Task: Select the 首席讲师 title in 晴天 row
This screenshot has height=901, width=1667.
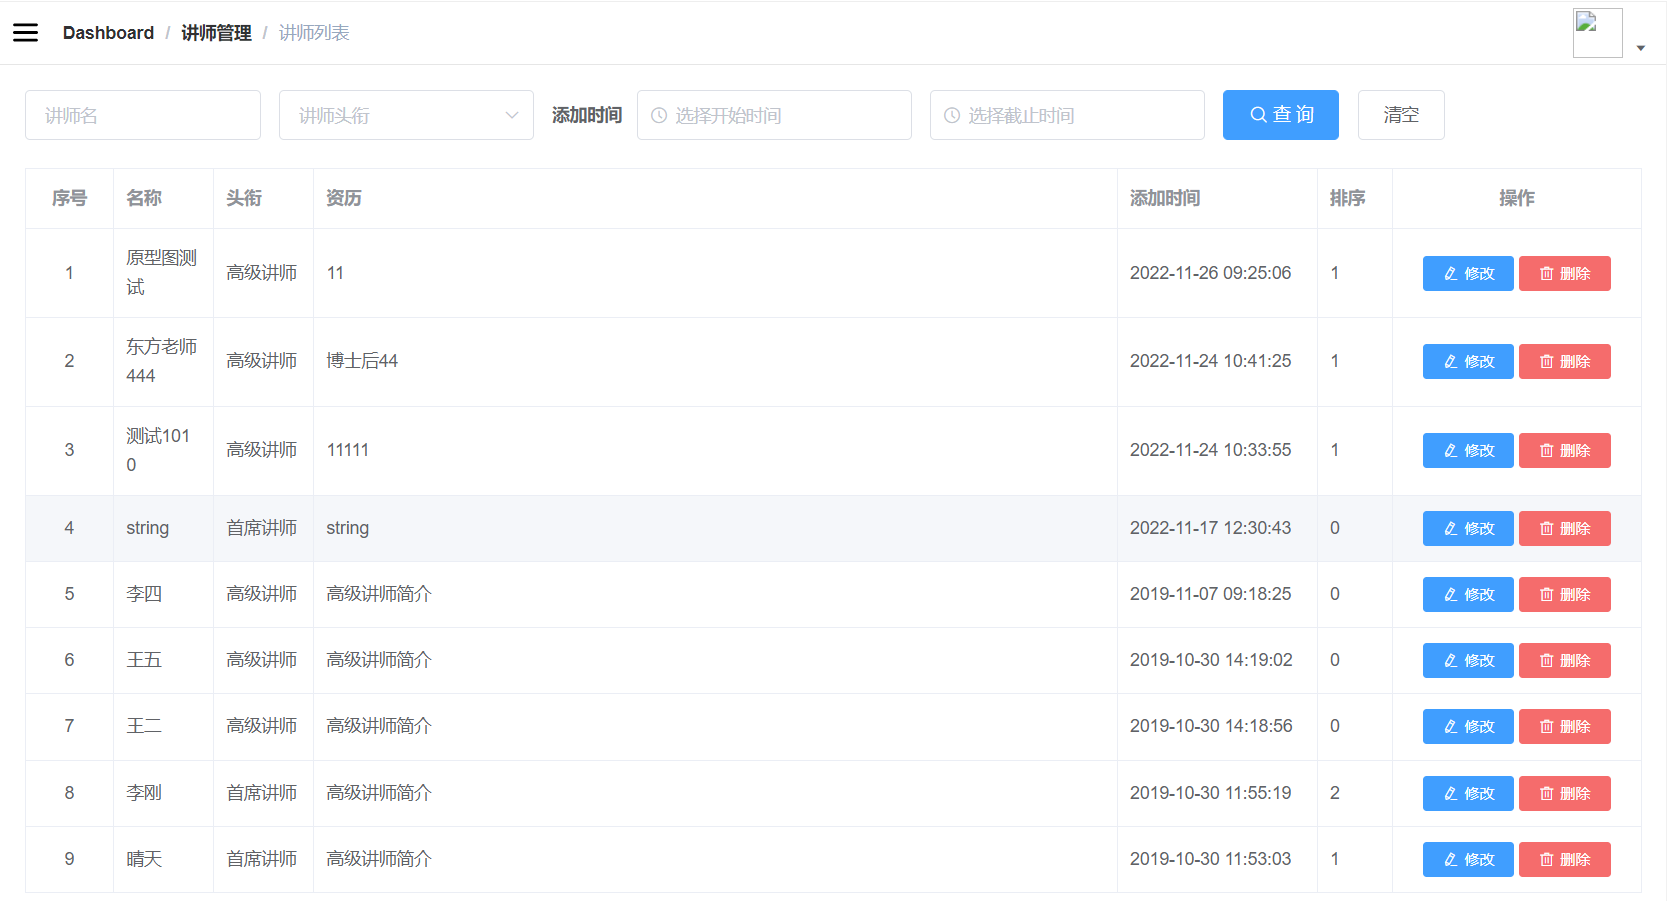Action: click(x=261, y=859)
